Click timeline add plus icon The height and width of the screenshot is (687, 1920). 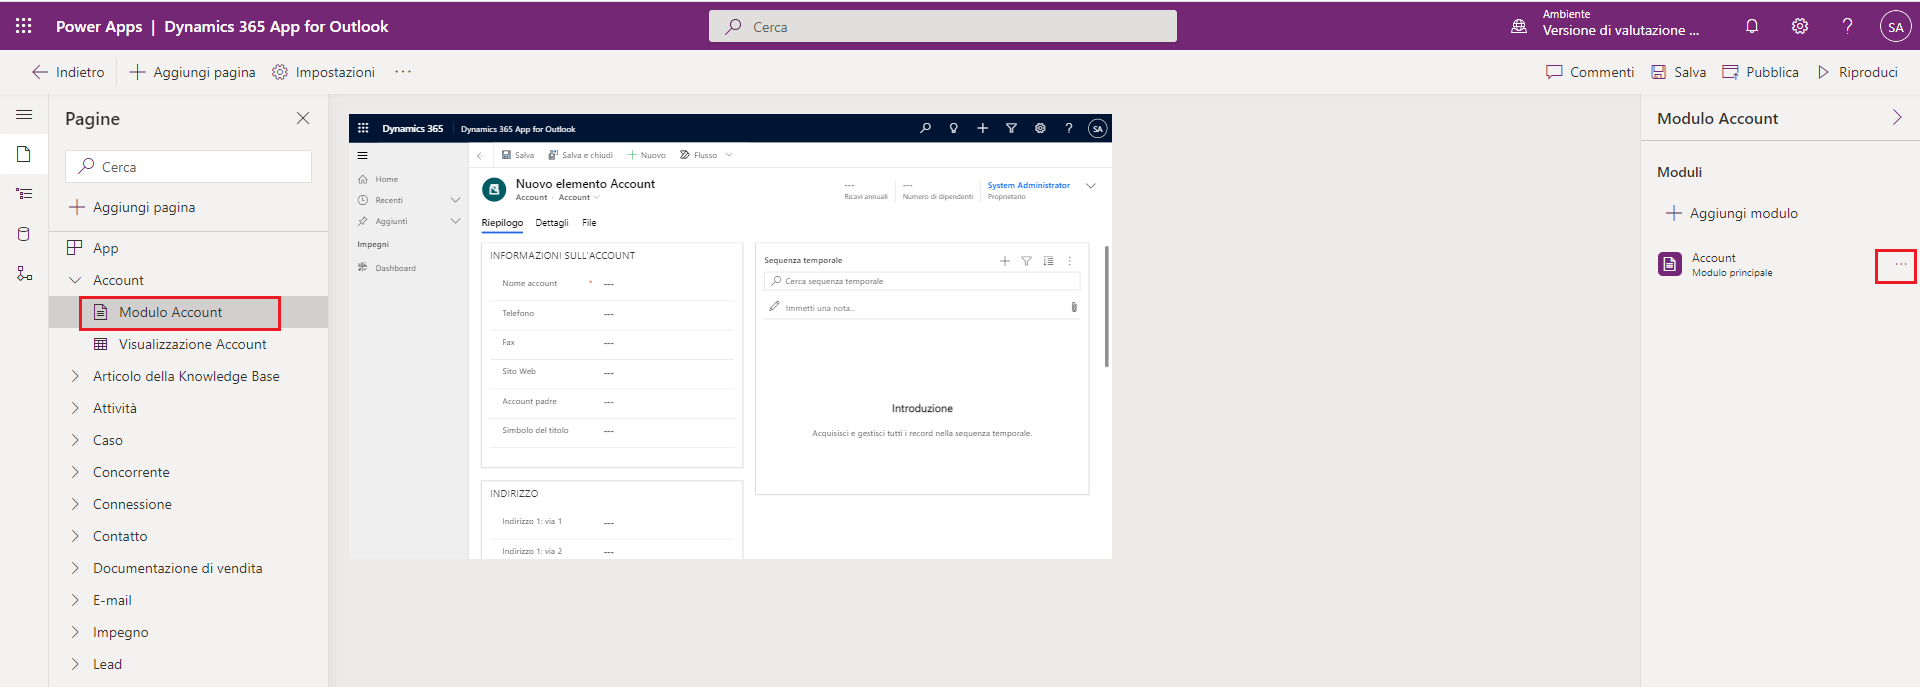tap(1005, 261)
